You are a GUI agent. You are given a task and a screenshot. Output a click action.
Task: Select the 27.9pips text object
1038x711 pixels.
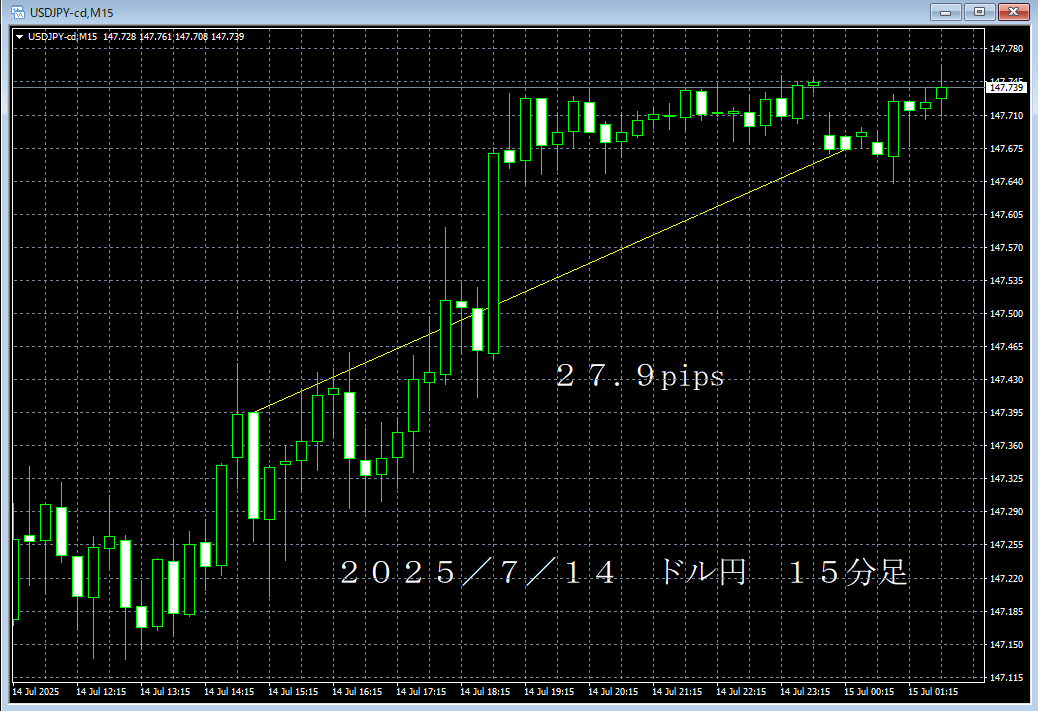tap(640, 377)
